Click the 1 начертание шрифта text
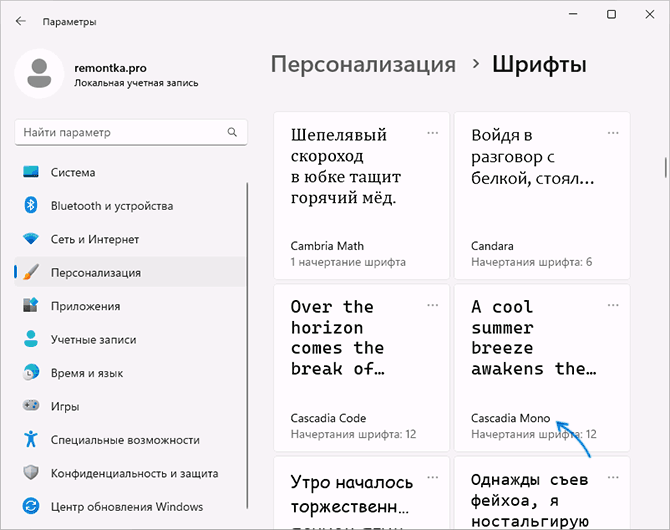The width and height of the screenshot is (670, 530). coord(348,262)
